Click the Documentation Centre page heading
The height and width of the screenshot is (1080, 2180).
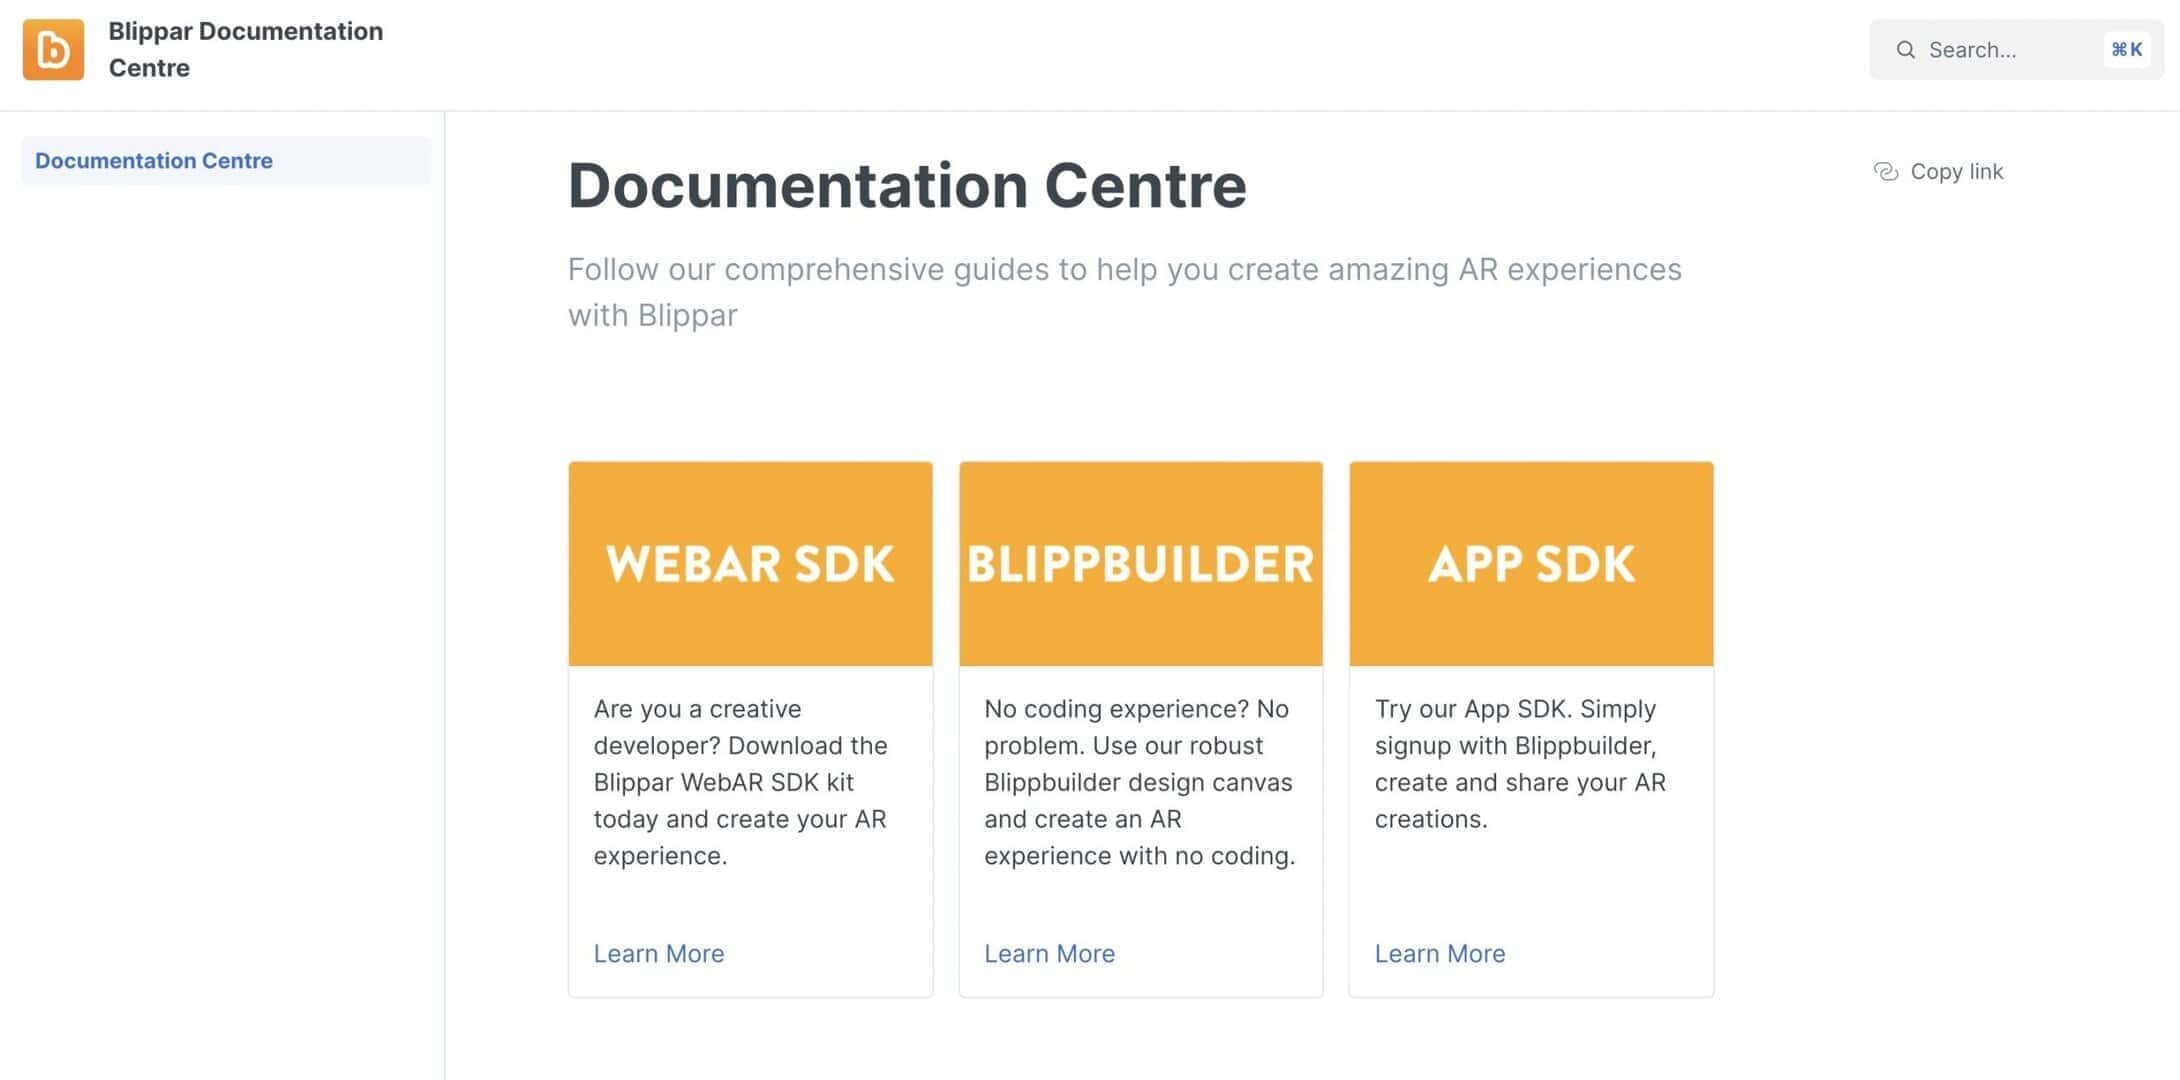coord(906,186)
